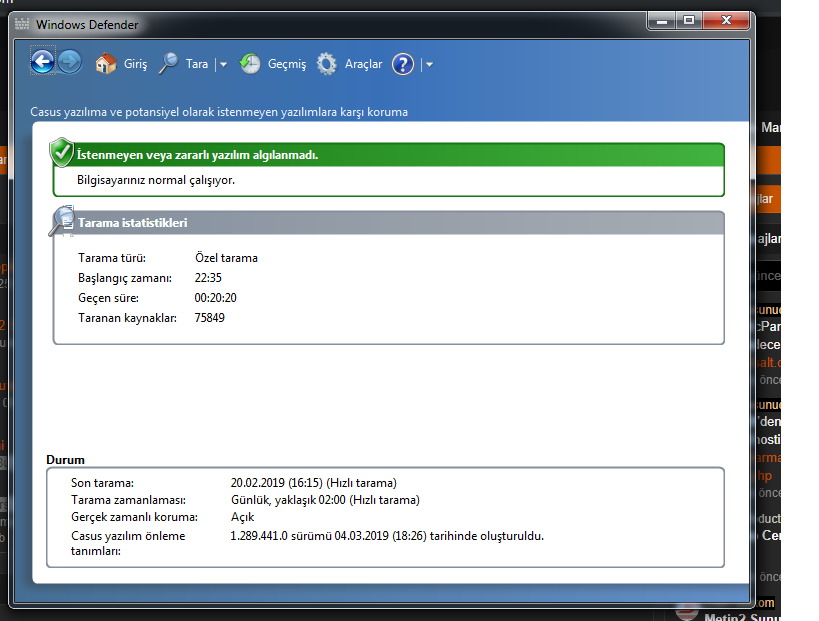Screen dimensions: 819x621
Task: Open the Giriş home icon
Action: pos(106,64)
